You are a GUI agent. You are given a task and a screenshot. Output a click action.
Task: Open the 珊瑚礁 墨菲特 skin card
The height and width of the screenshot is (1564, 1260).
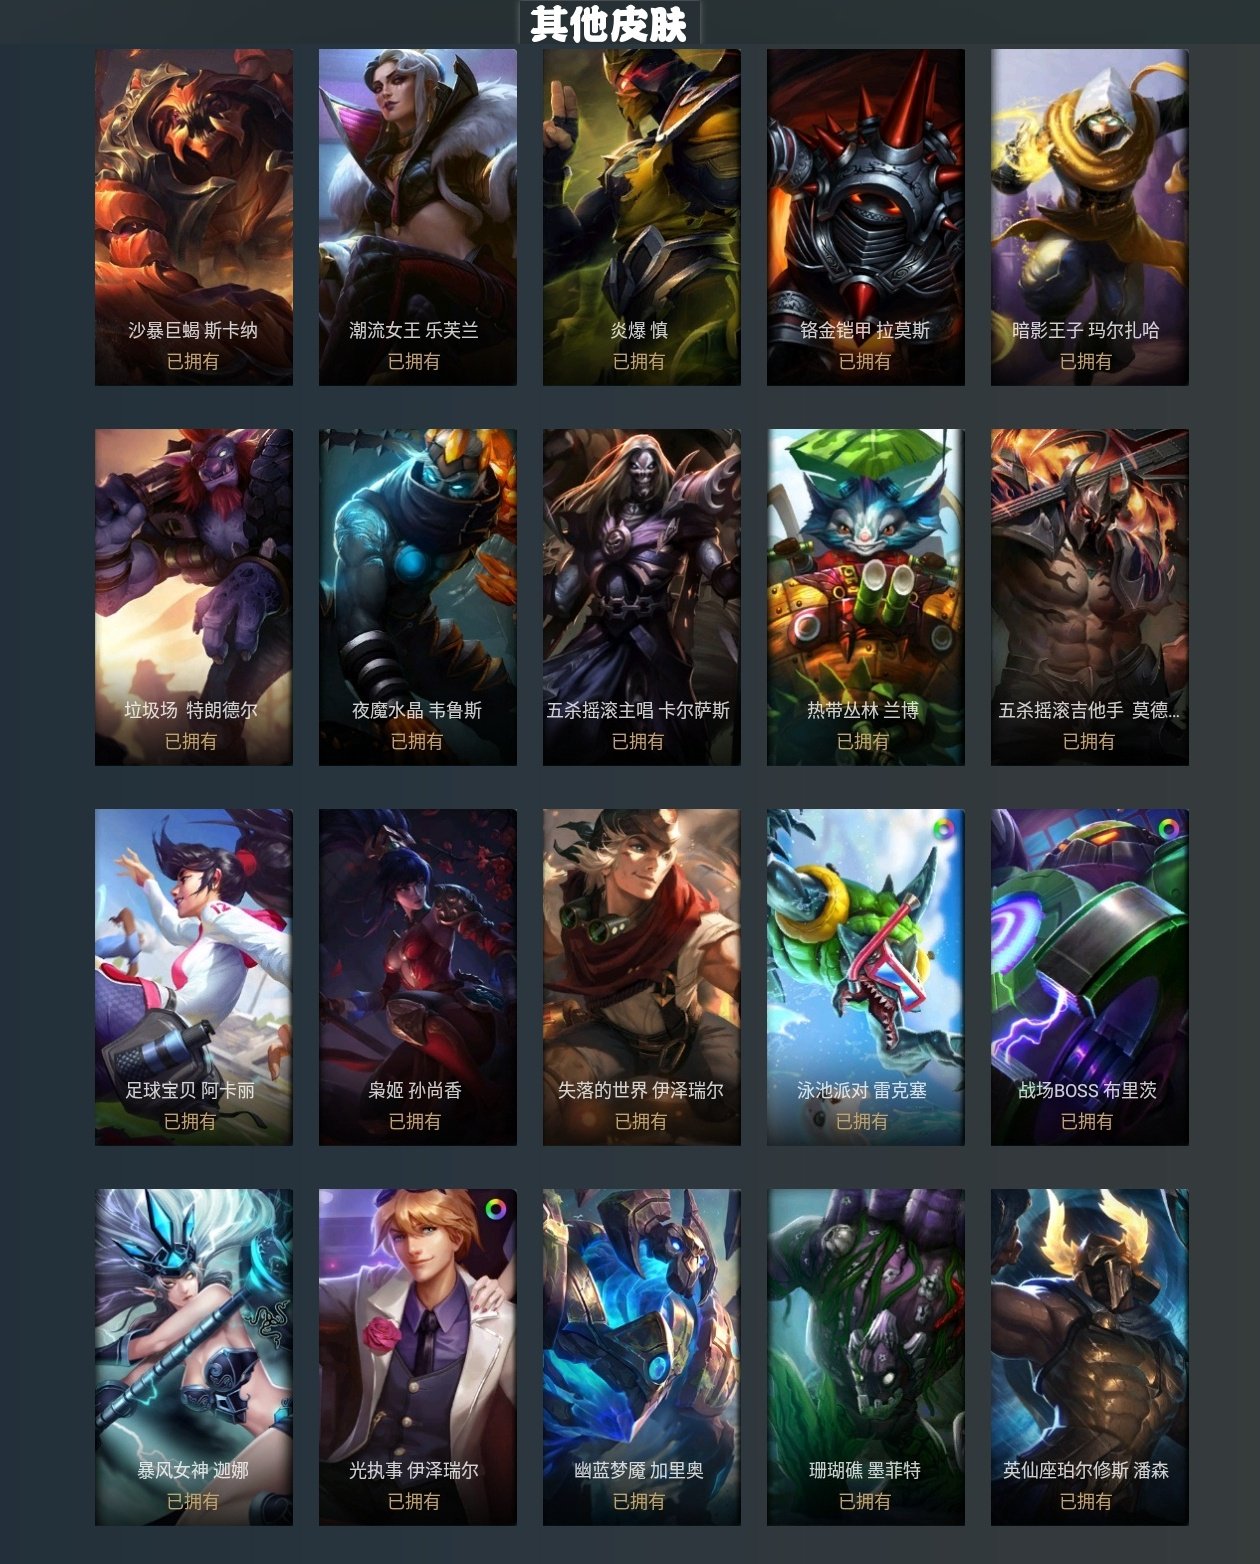[866, 1357]
